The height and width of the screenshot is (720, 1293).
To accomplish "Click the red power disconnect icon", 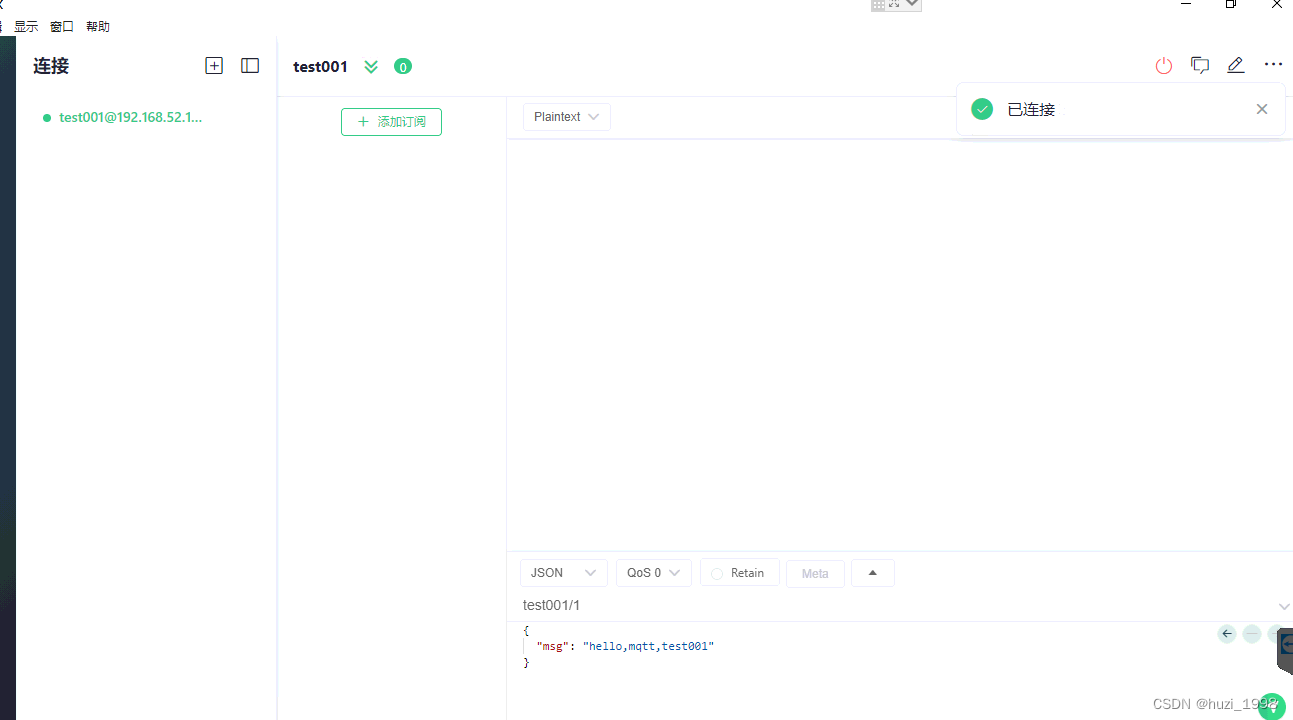I will point(1164,66).
